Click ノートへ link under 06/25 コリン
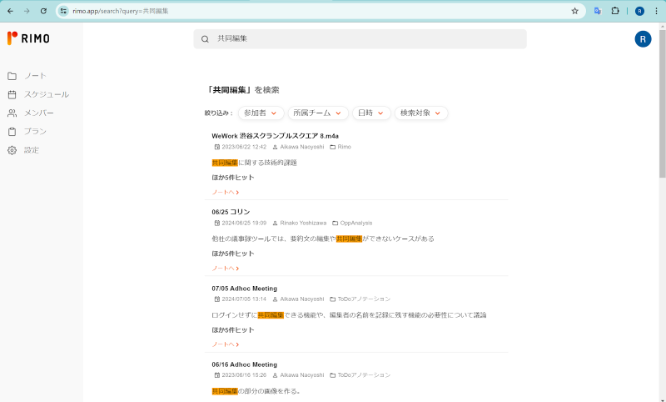 pos(225,268)
